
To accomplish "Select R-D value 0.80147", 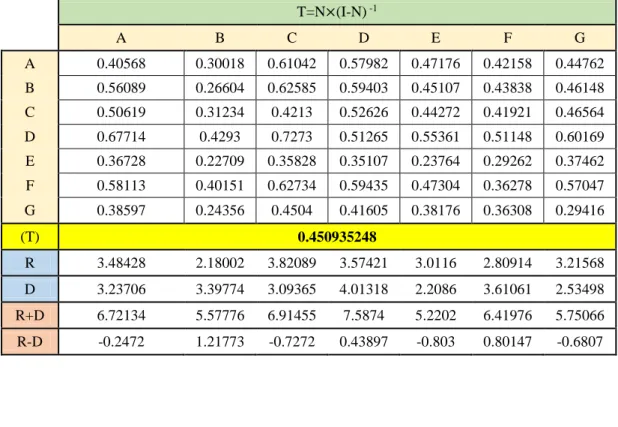I will click(x=508, y=341).
